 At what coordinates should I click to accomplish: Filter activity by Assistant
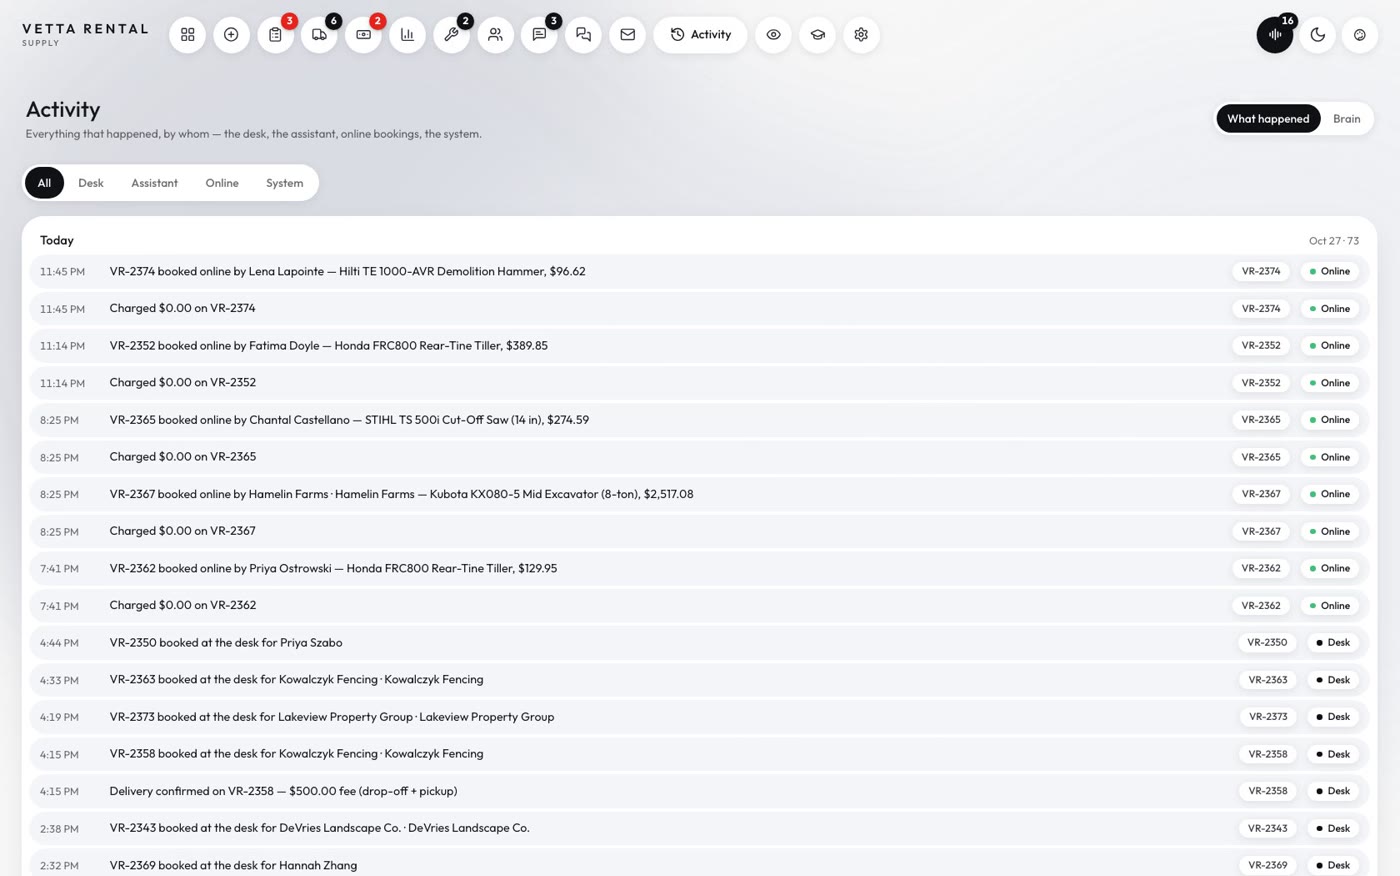[x=154, y=183]
